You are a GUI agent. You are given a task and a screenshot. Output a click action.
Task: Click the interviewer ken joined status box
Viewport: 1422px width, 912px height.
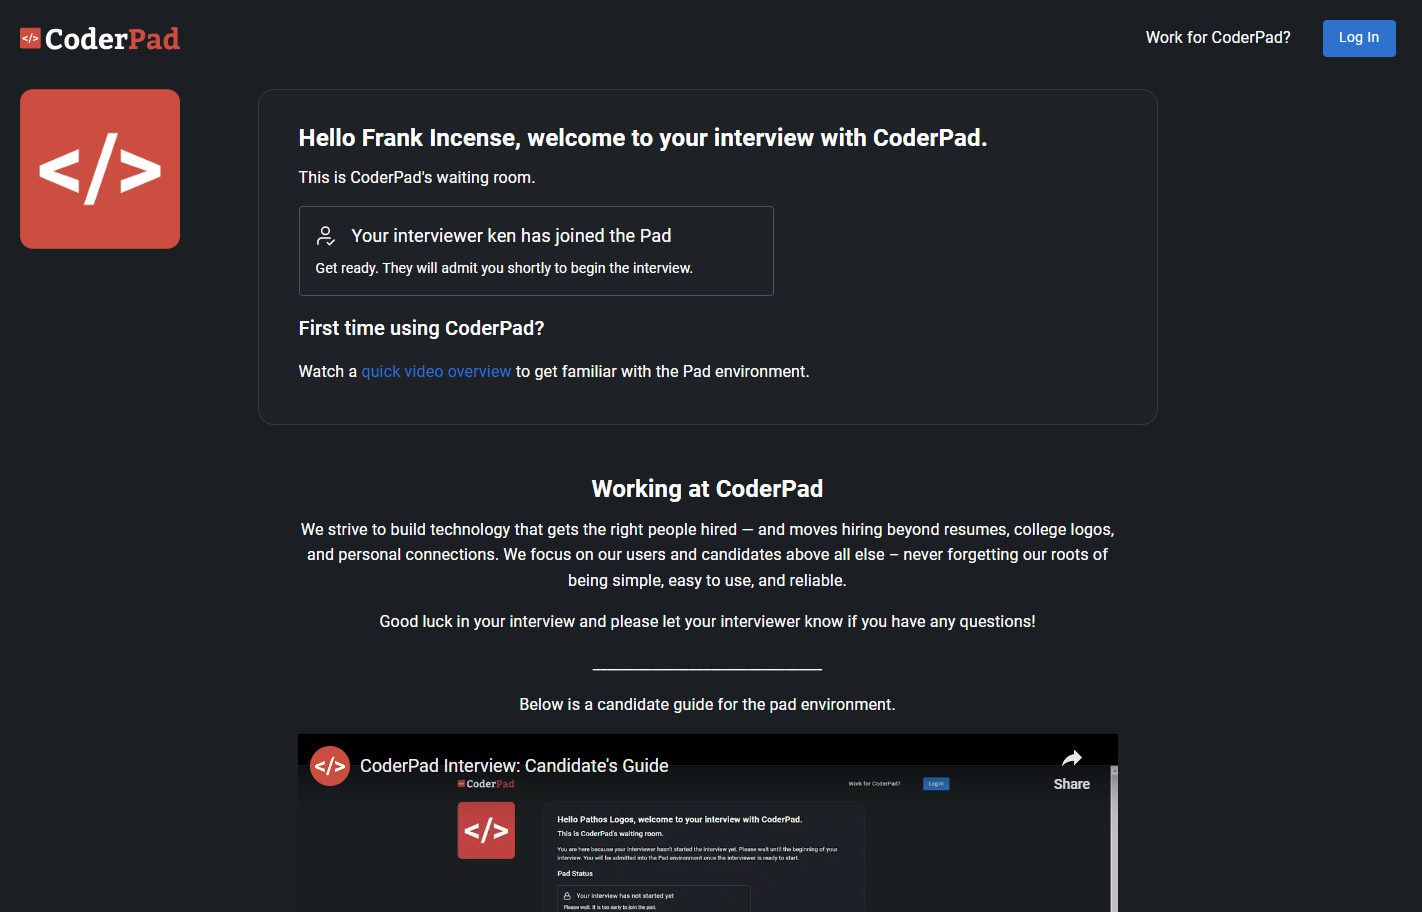pos(536,250)
